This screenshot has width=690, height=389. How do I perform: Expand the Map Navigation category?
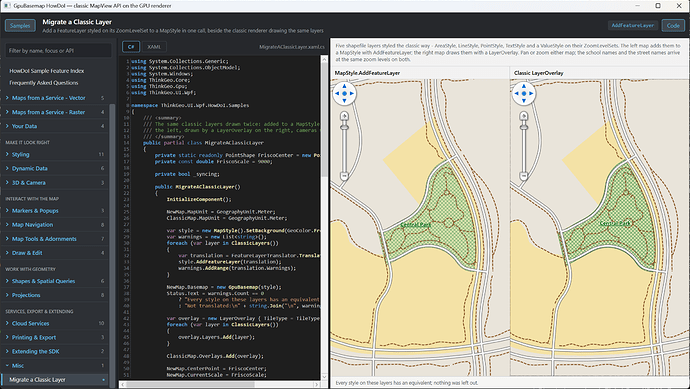[55, 224]
